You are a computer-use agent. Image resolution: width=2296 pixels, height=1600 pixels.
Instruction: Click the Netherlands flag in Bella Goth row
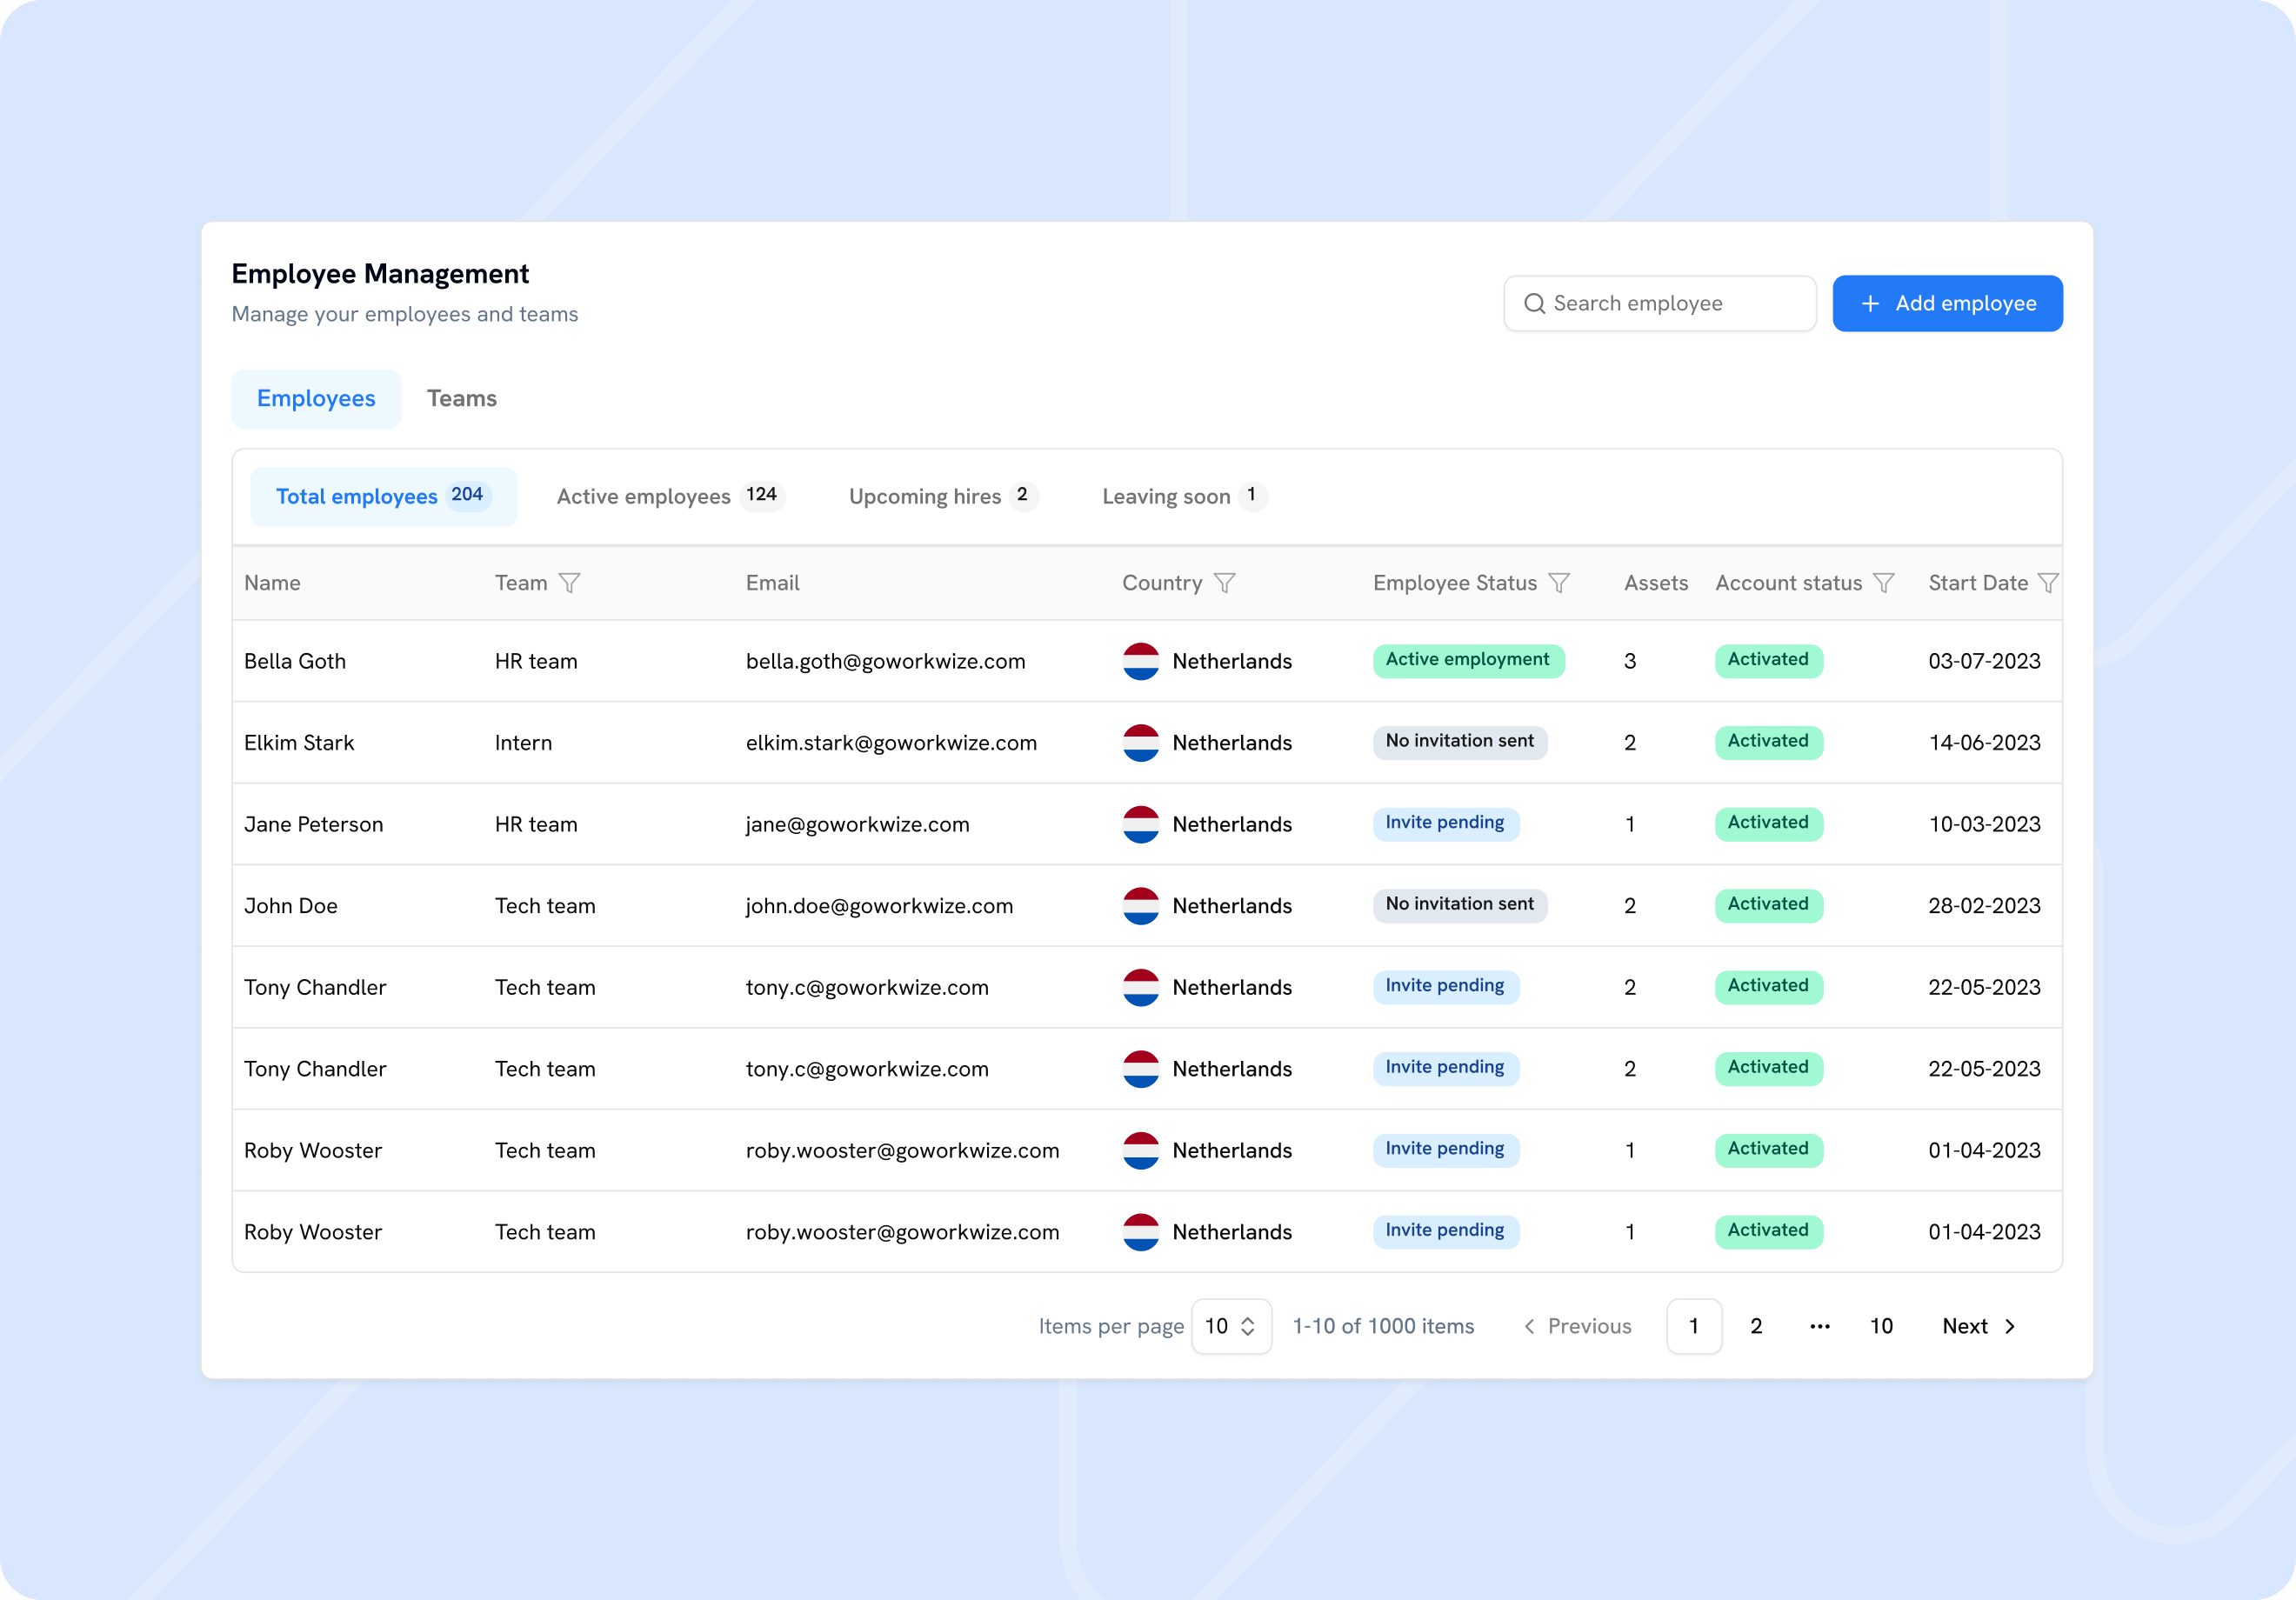1140,661
